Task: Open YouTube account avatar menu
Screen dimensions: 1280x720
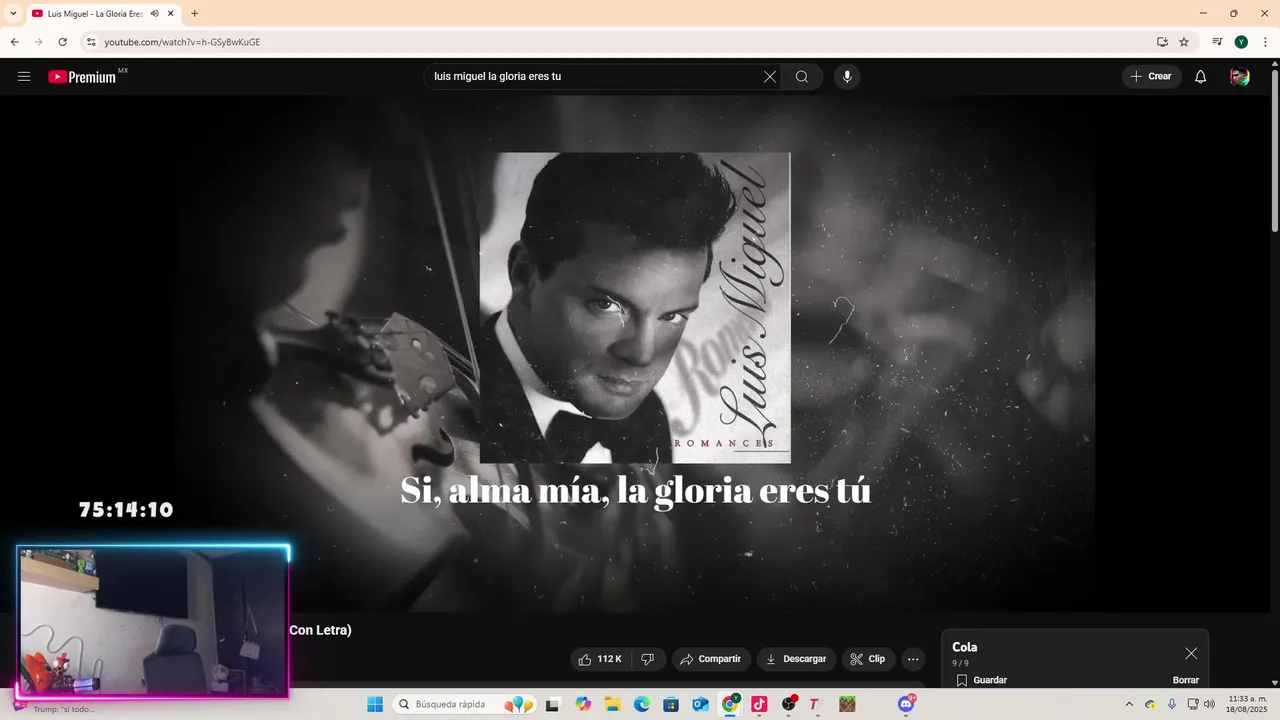Action: pos(1240,77)
